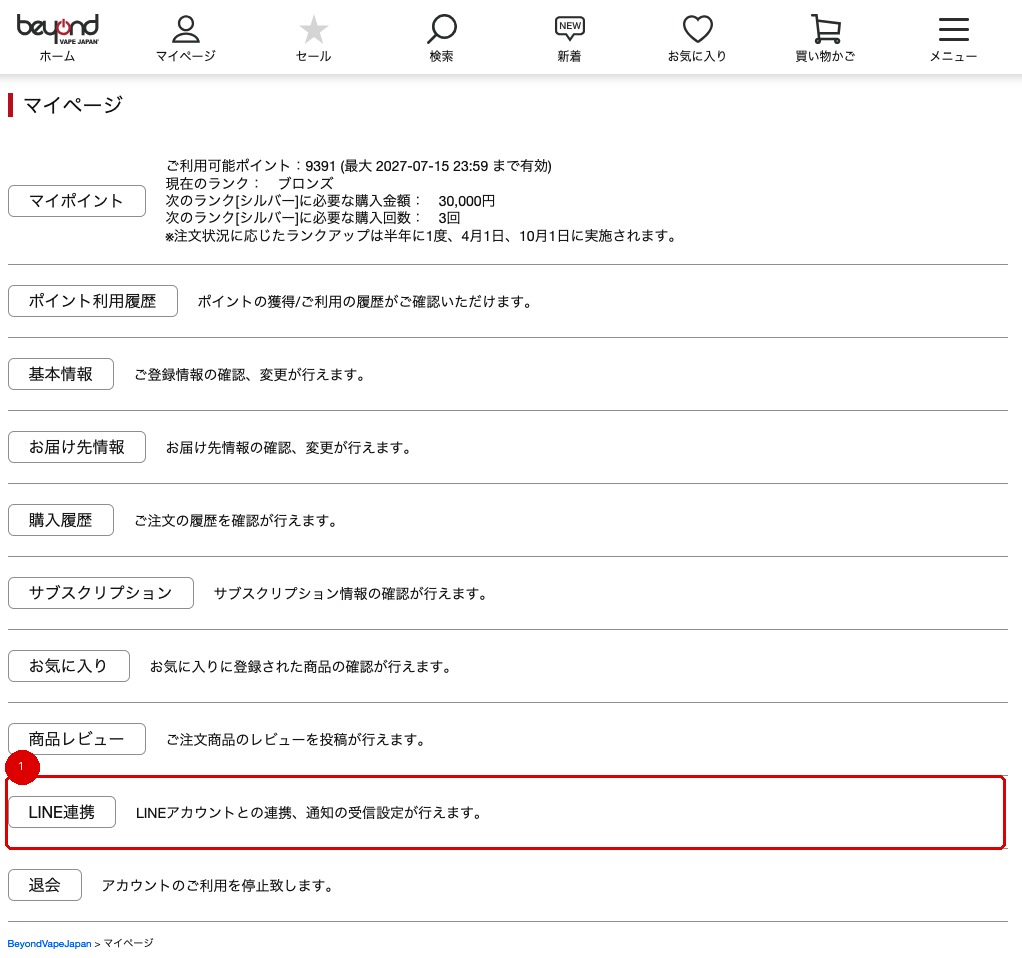Open the 検索 magnifier icon
Viewport: 1022px width, 958px height.
click(x=441, y=29)
